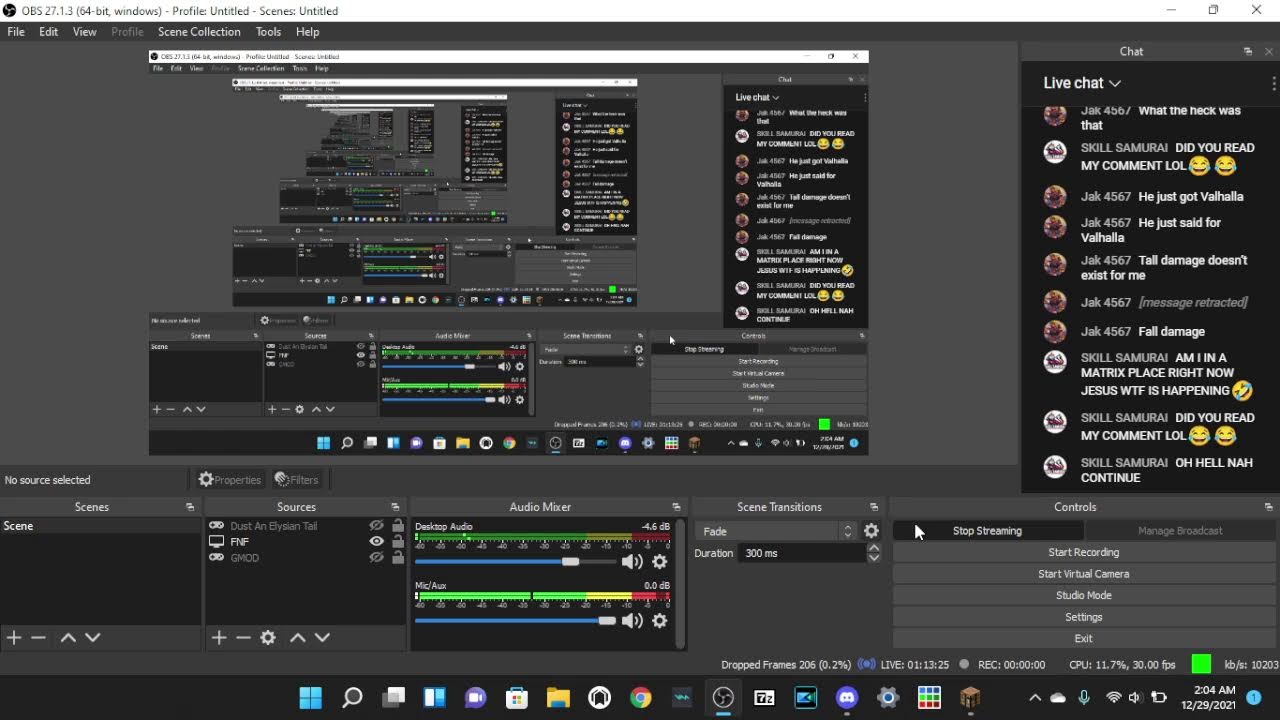Click Stop Streaming
Screen dimensions: 1280x720
coord(987,531)
